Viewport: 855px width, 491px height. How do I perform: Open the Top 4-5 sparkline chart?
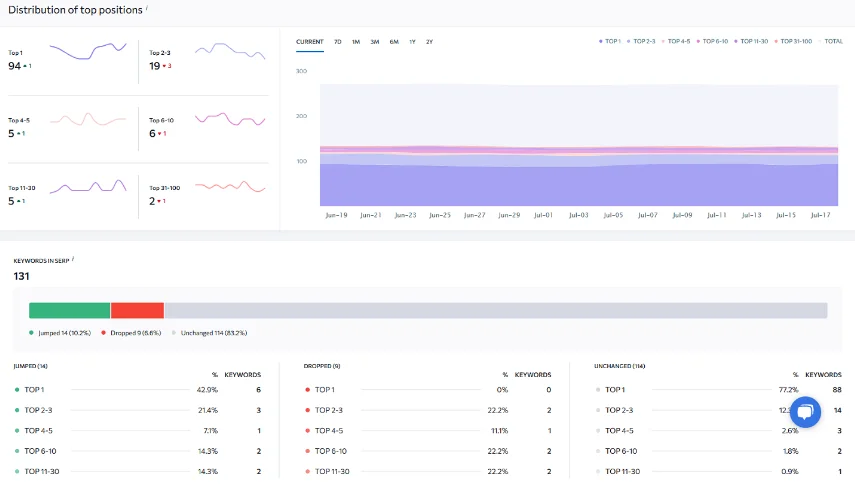[88, 119]
